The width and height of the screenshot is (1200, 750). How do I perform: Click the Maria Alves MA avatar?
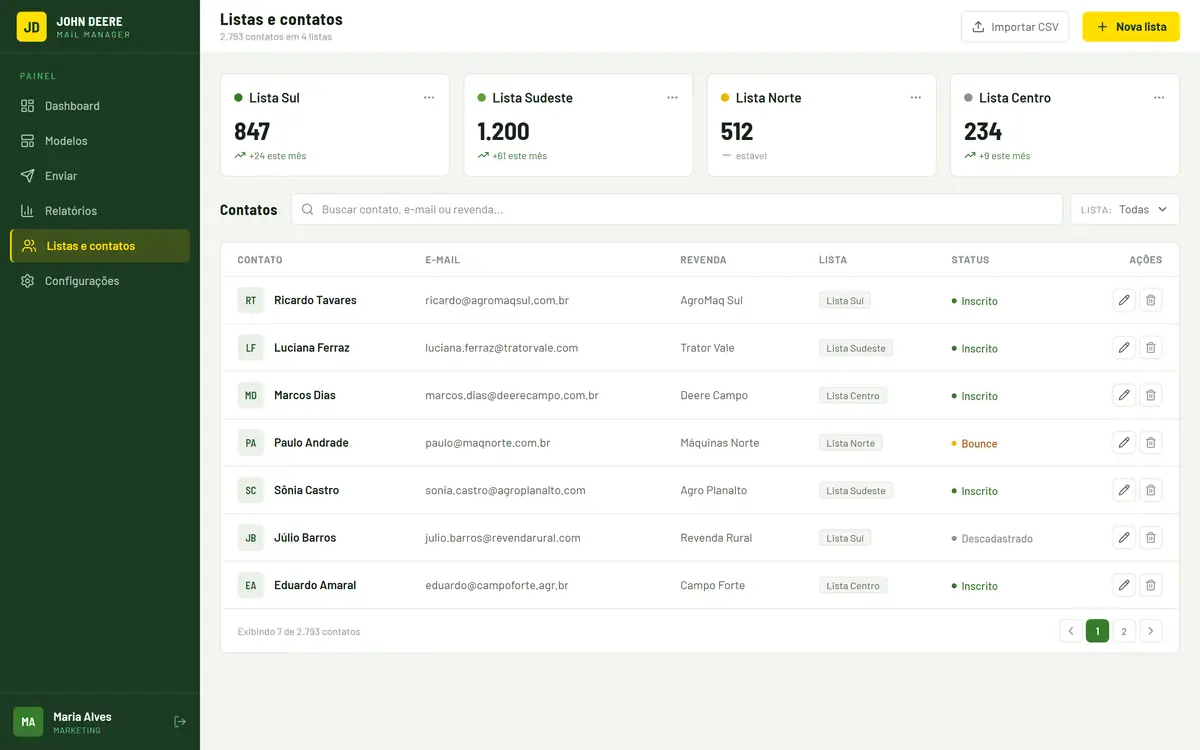point(28,722)
